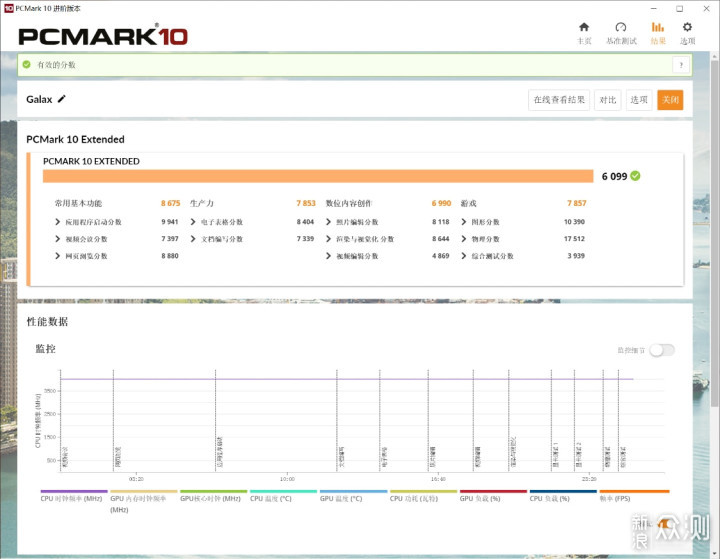Screen dimensions: 720x559
Task: Click the CPU clock frequency (MHz) legend
Action: (72, 498)
